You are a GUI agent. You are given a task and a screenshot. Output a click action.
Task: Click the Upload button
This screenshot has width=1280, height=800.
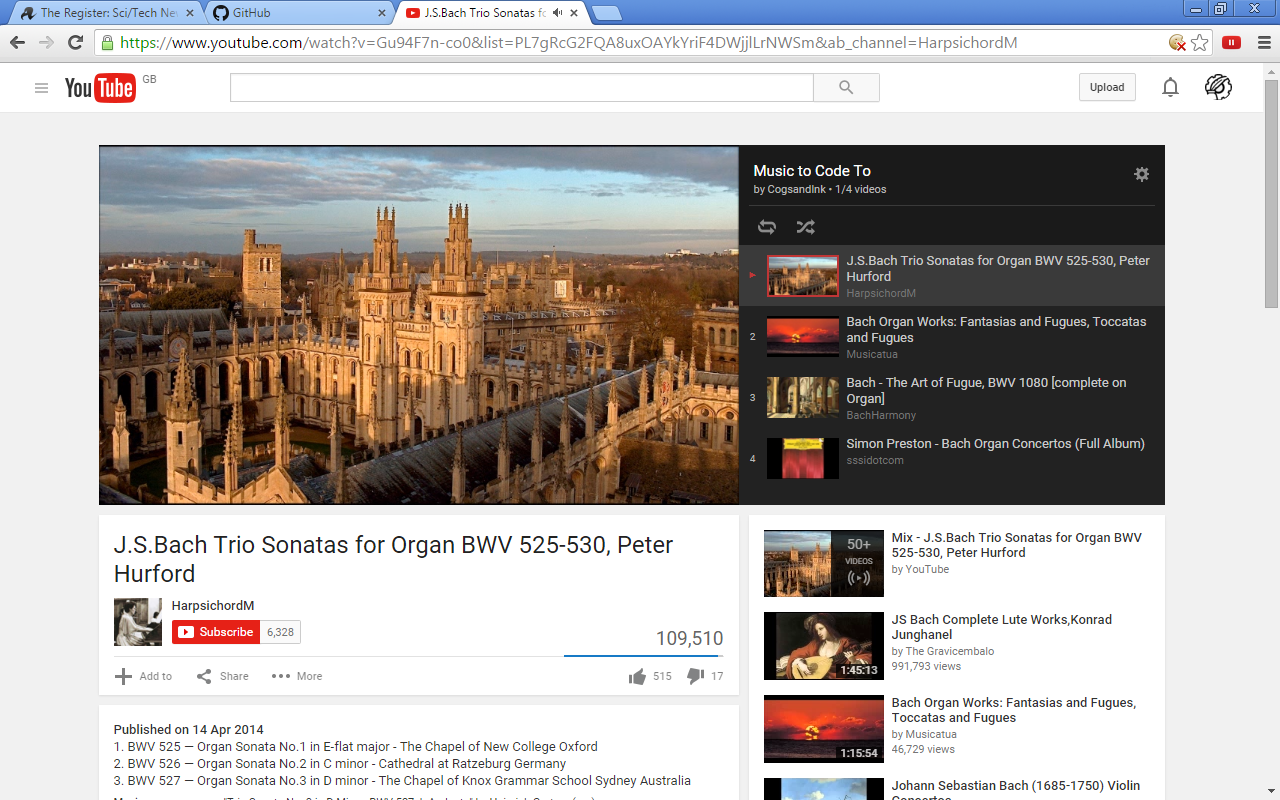[1107, 87]
